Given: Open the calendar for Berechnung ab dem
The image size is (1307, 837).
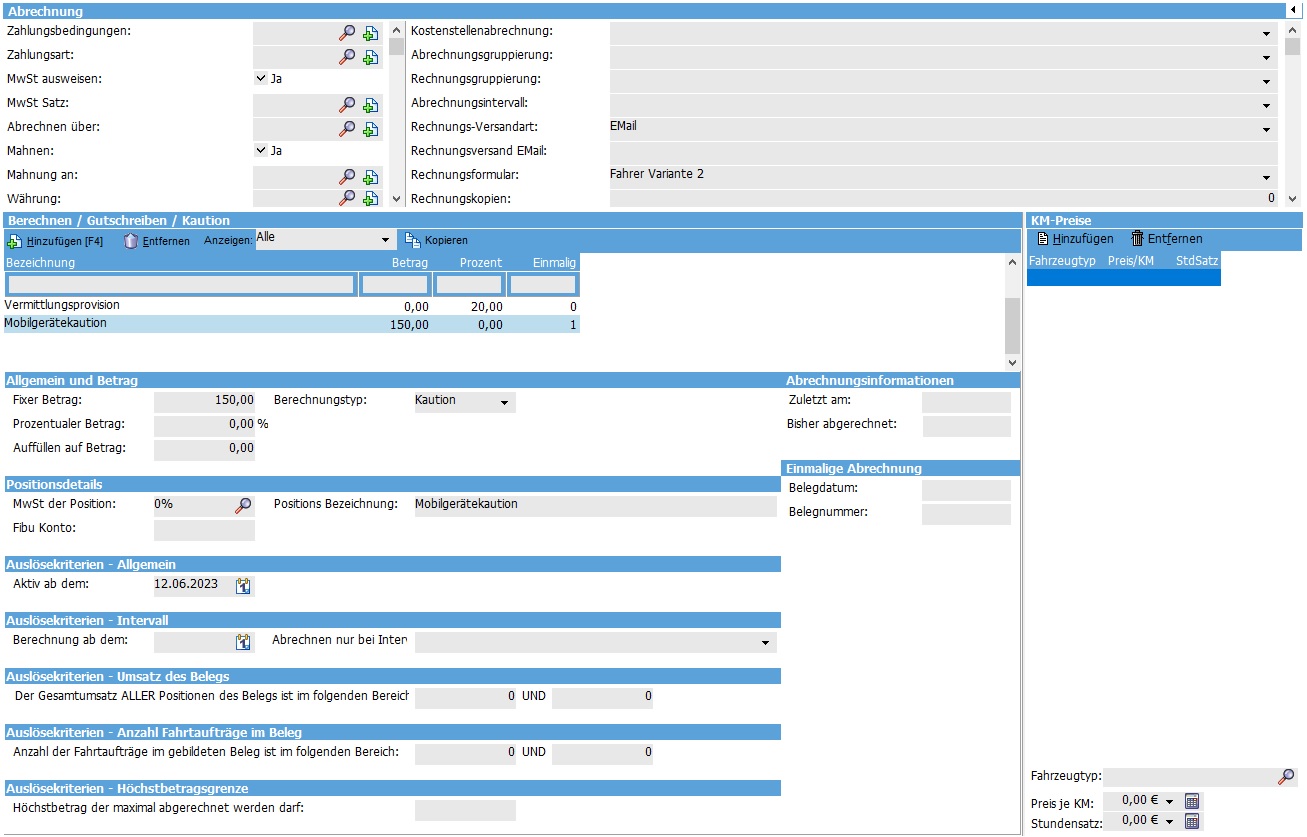Looking at the screenshot, I should pos(243,642).
